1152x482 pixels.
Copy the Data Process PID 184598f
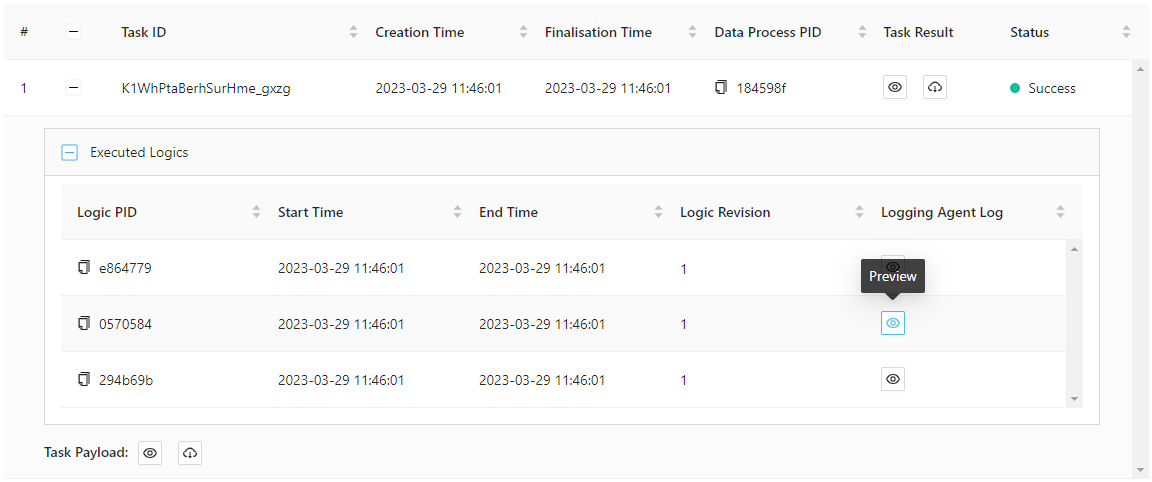pos(721,88)
